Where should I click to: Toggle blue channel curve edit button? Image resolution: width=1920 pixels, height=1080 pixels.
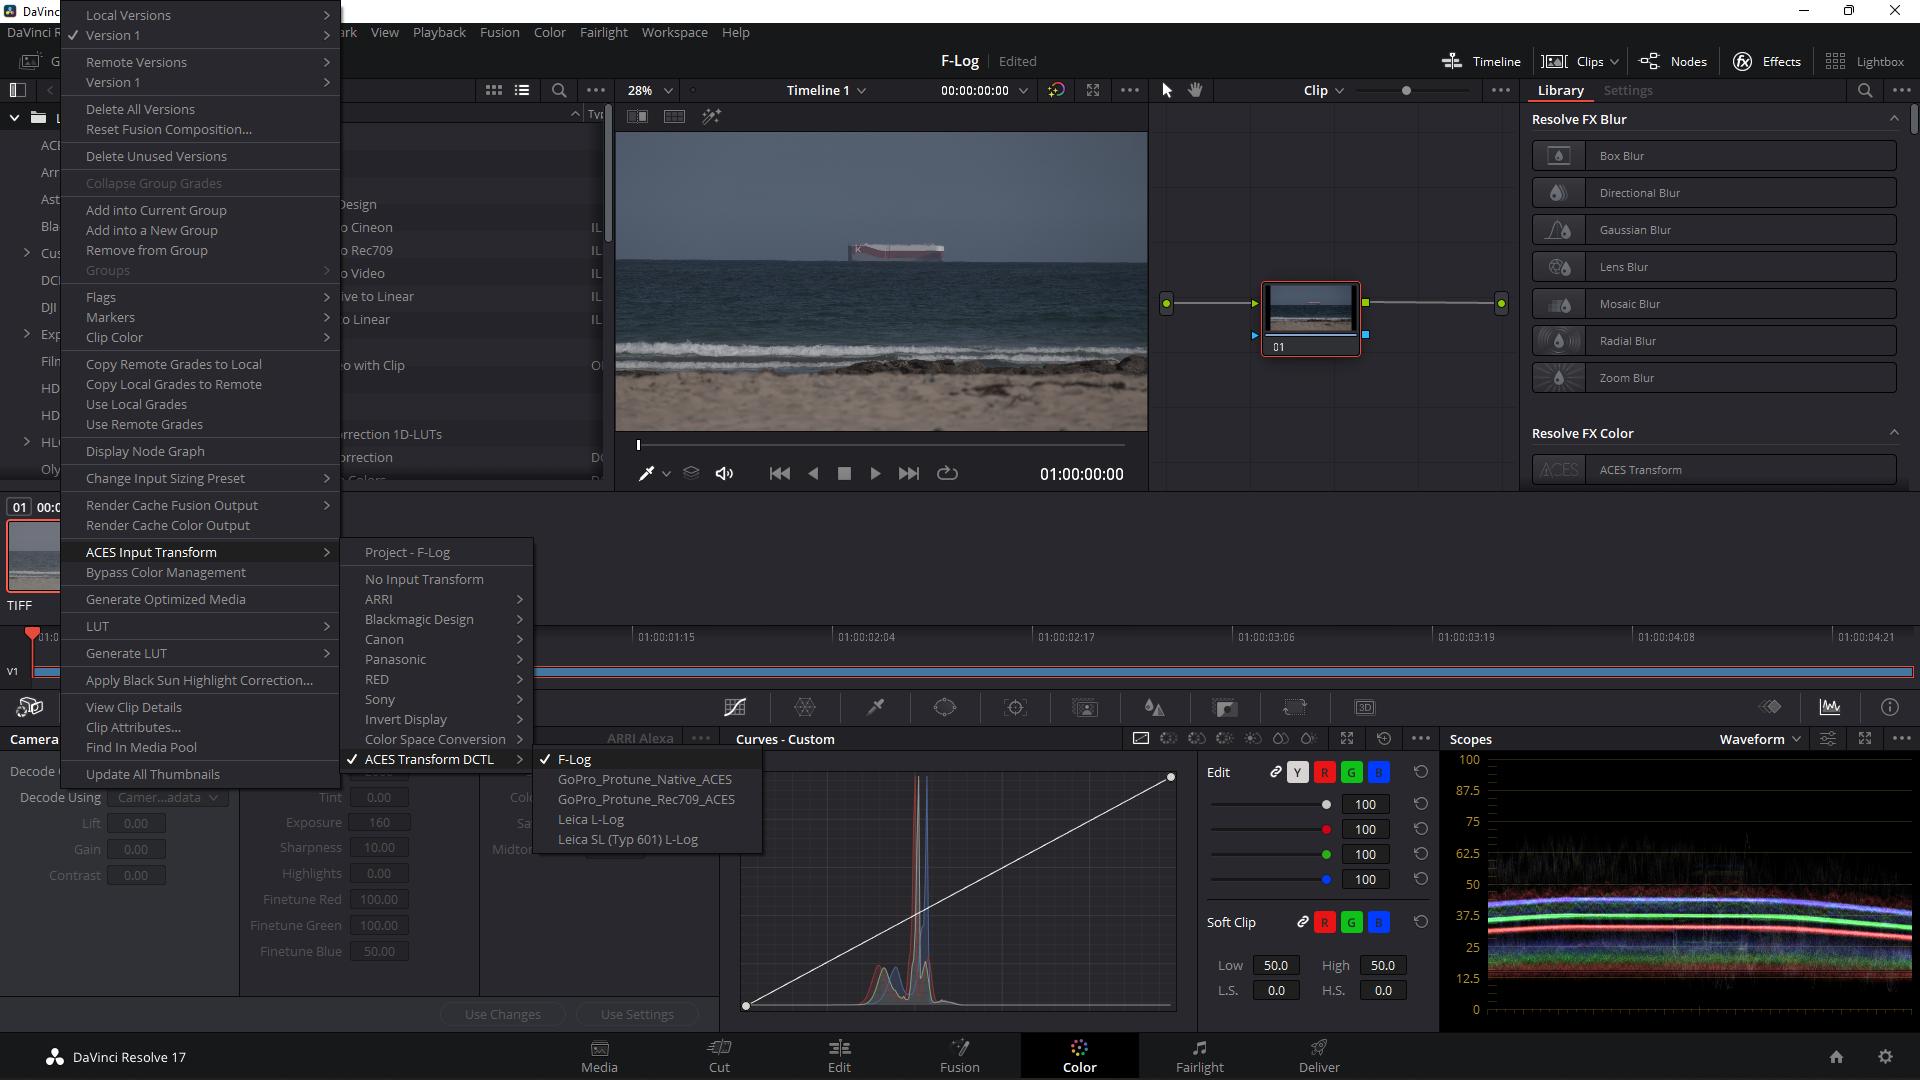pyautogui.click(x=1378, y=772)
